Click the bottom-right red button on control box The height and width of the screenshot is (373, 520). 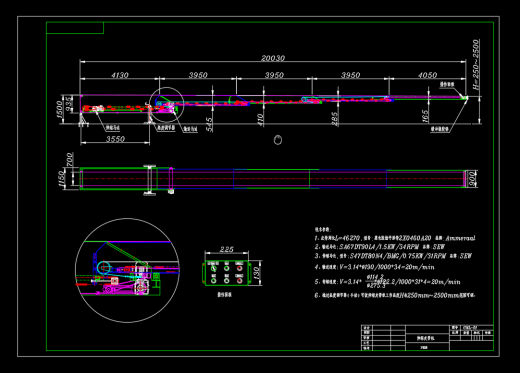[239, 281]
